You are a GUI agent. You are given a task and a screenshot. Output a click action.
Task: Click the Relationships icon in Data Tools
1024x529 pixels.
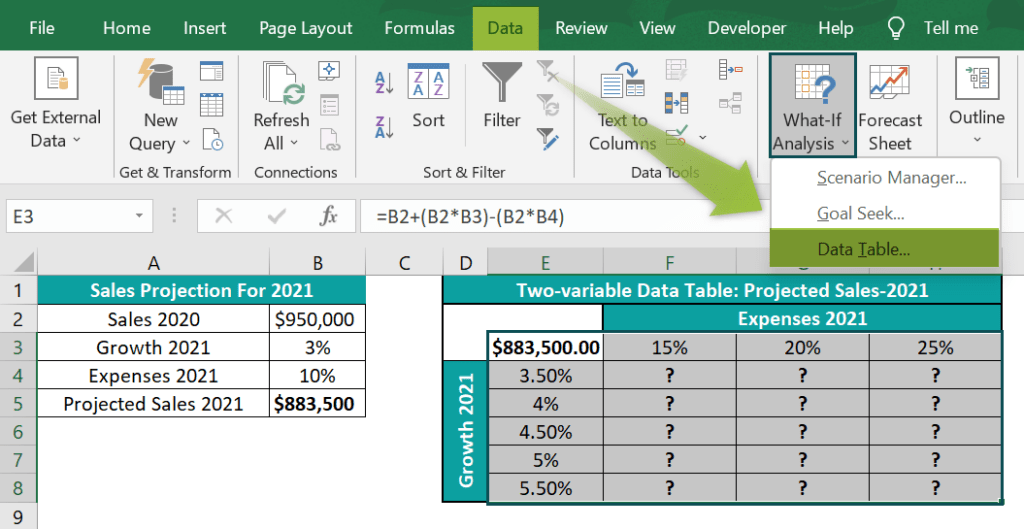click(730, 103)
